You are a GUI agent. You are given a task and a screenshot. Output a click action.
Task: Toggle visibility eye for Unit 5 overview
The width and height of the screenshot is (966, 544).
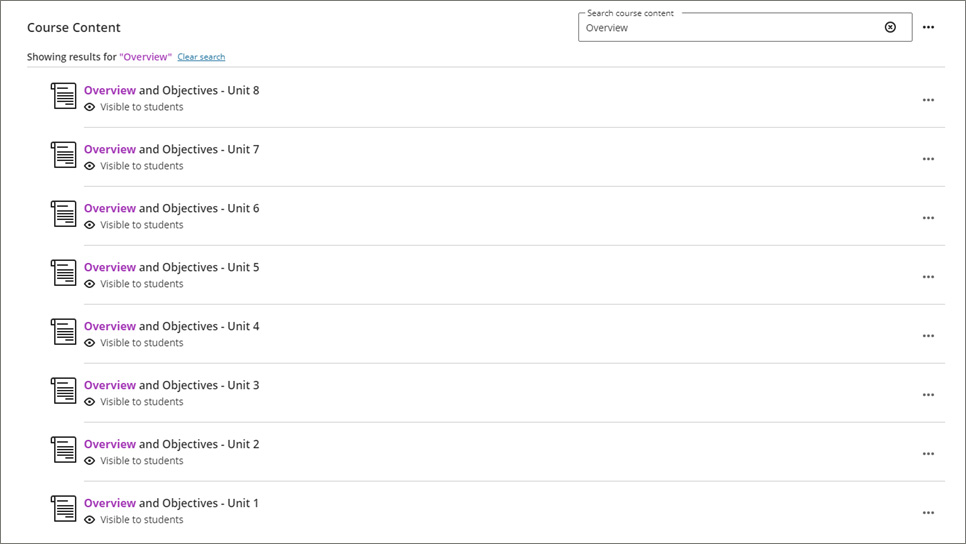pos(90,284)
